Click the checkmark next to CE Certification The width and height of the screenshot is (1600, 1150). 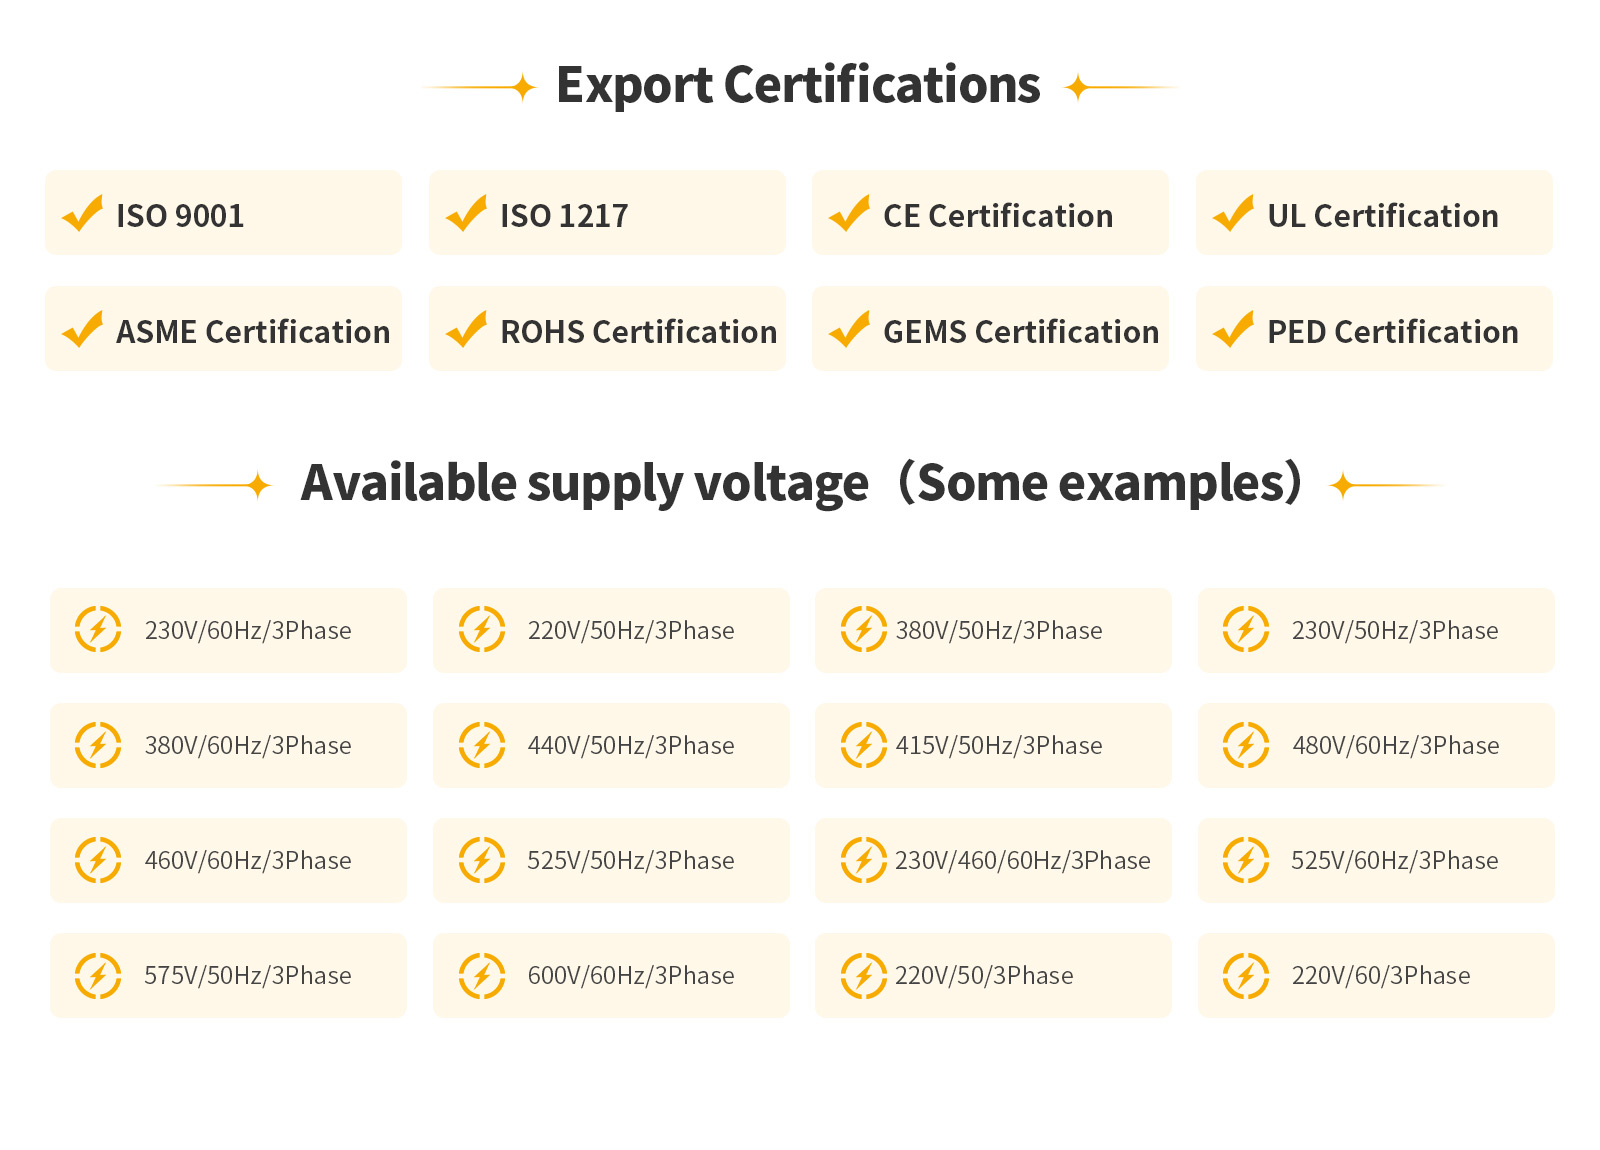850,213
